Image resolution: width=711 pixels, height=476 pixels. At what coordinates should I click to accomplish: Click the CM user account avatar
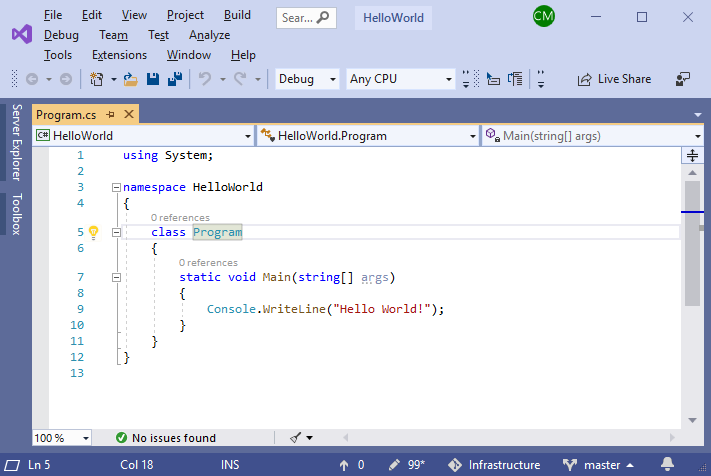tap(544, 16)
